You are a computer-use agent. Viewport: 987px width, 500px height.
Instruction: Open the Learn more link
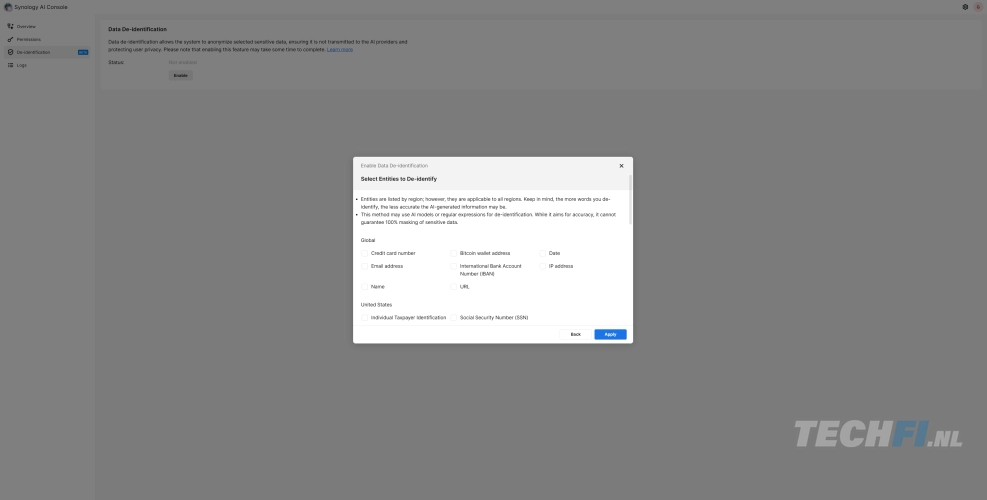340,49
